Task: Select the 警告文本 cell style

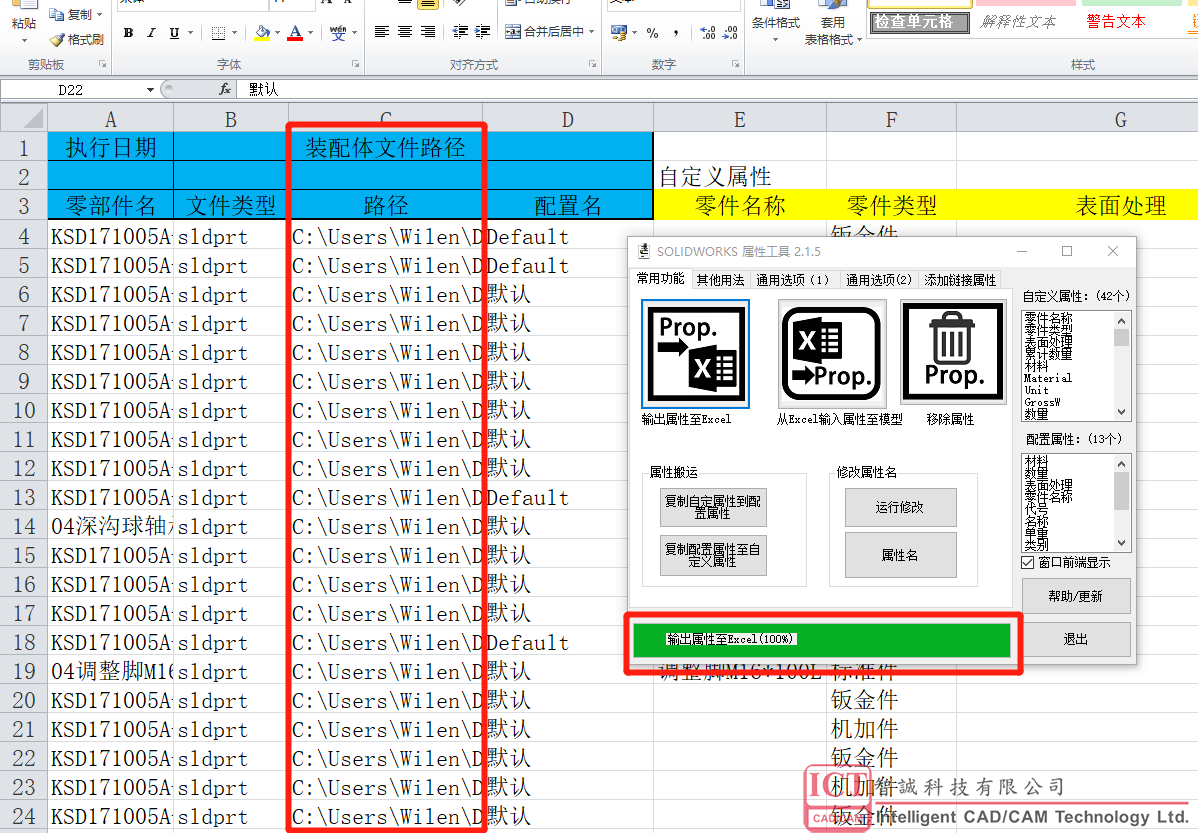Action: point(1115,21)
